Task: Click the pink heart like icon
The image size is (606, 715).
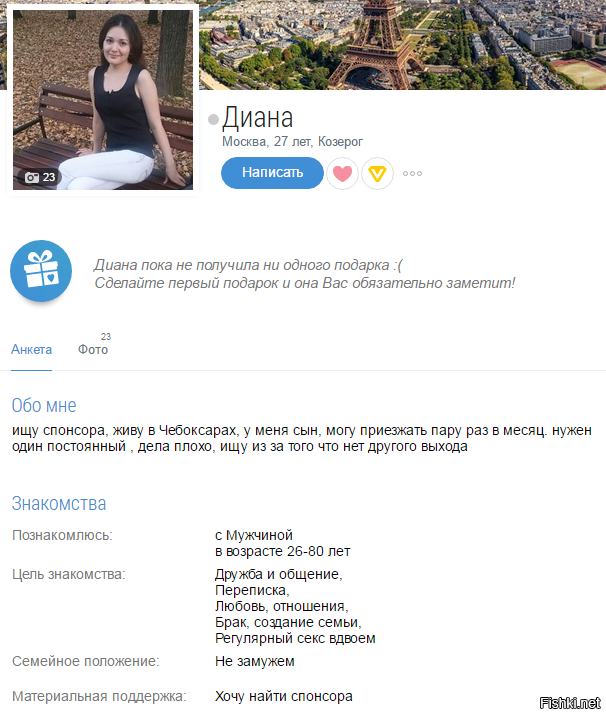Action: coord(342,173)
